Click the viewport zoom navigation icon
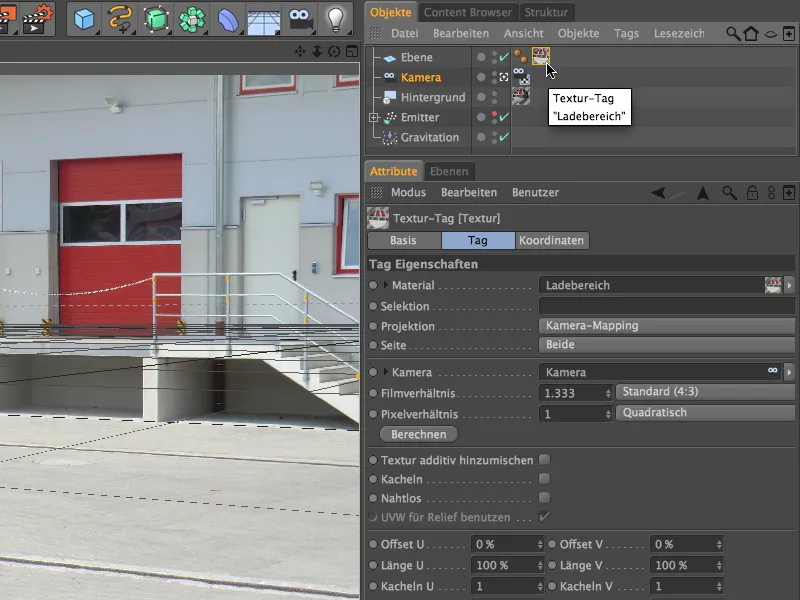The image size is (800, 600). tap(317, 51)
